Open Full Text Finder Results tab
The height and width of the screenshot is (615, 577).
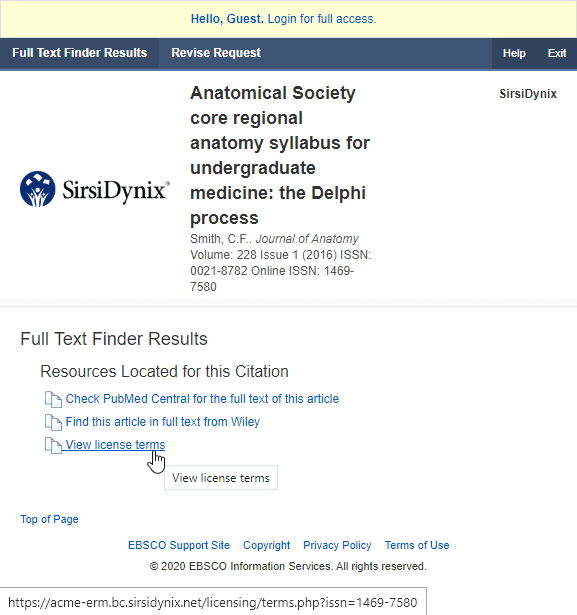(80, 53)
